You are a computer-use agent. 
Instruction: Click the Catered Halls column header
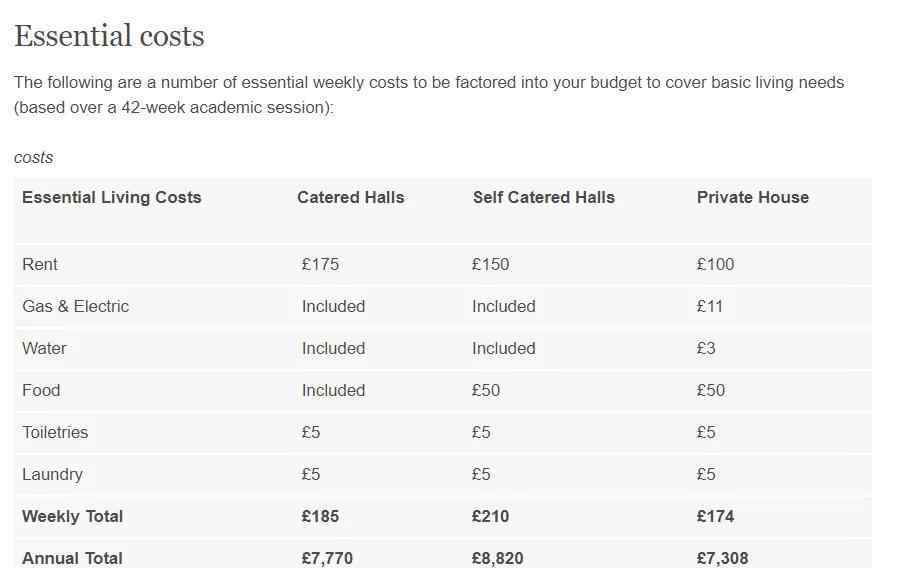point(351,197)
